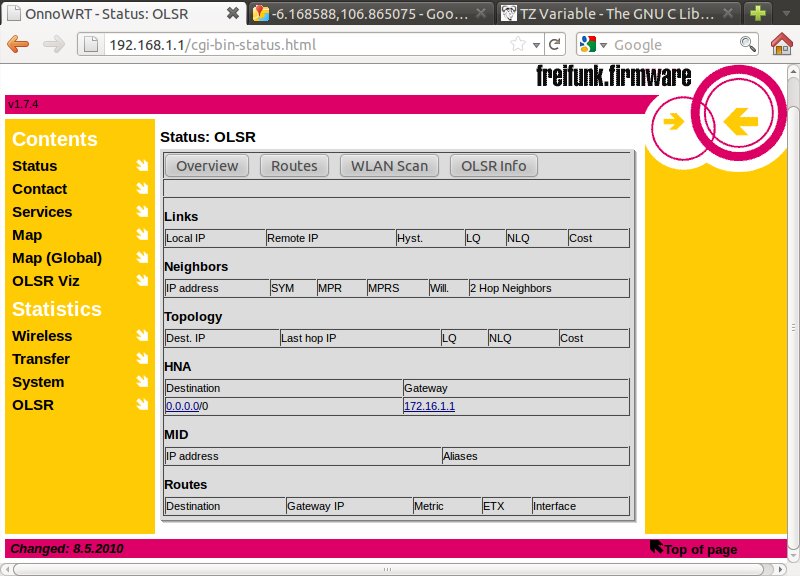Open the 0.0.0.0 destination link
Image resolution: width=800 pixels, height=576 pixels.
(183, 406)
